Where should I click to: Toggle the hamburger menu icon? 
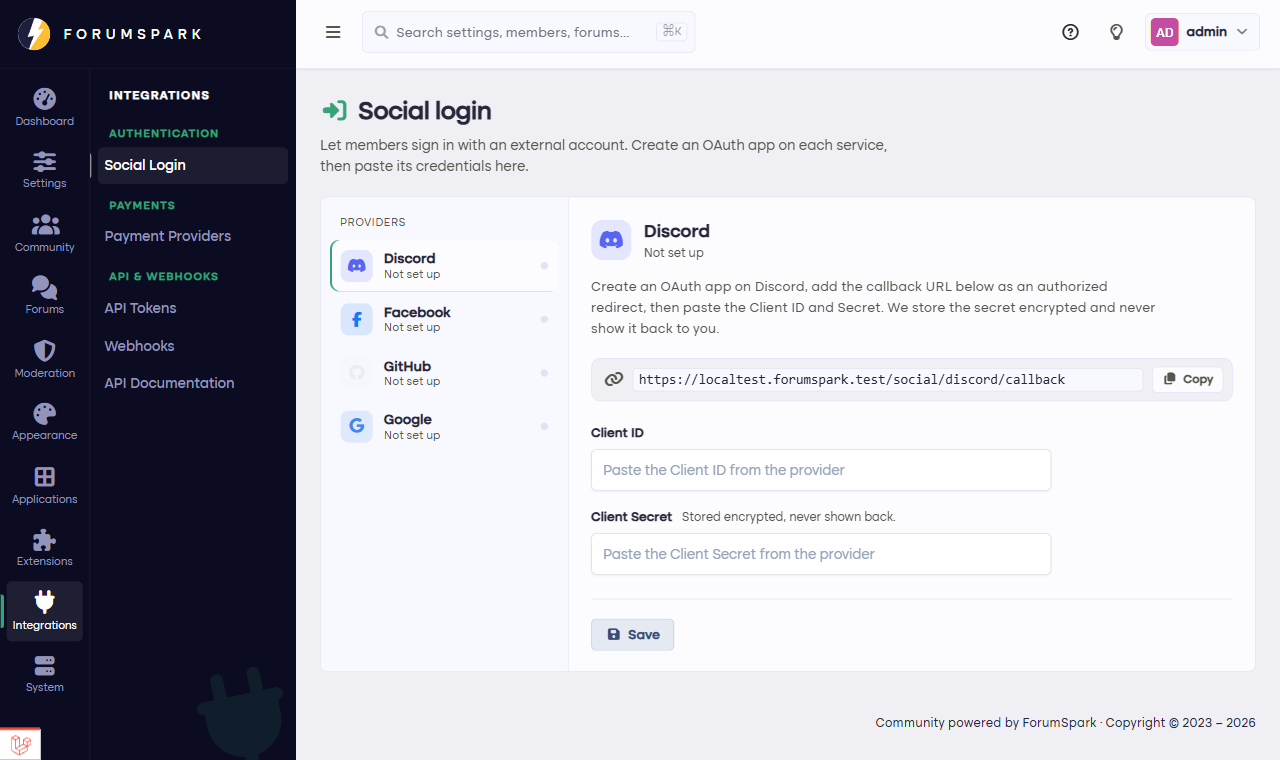pyautogui.click(x=333, y=32)
